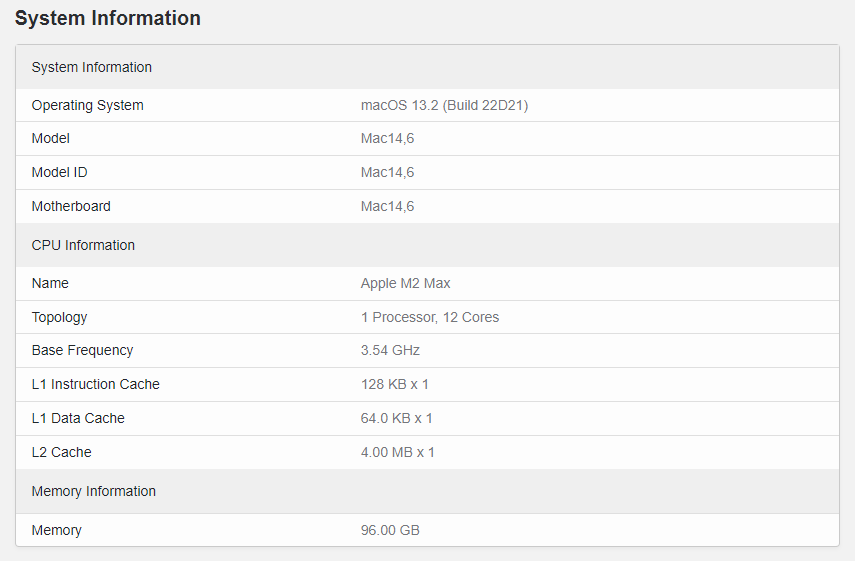Screen dimensions: 855x561
Task: Click the CPU Information section header
Action: [x=83, y=245]
